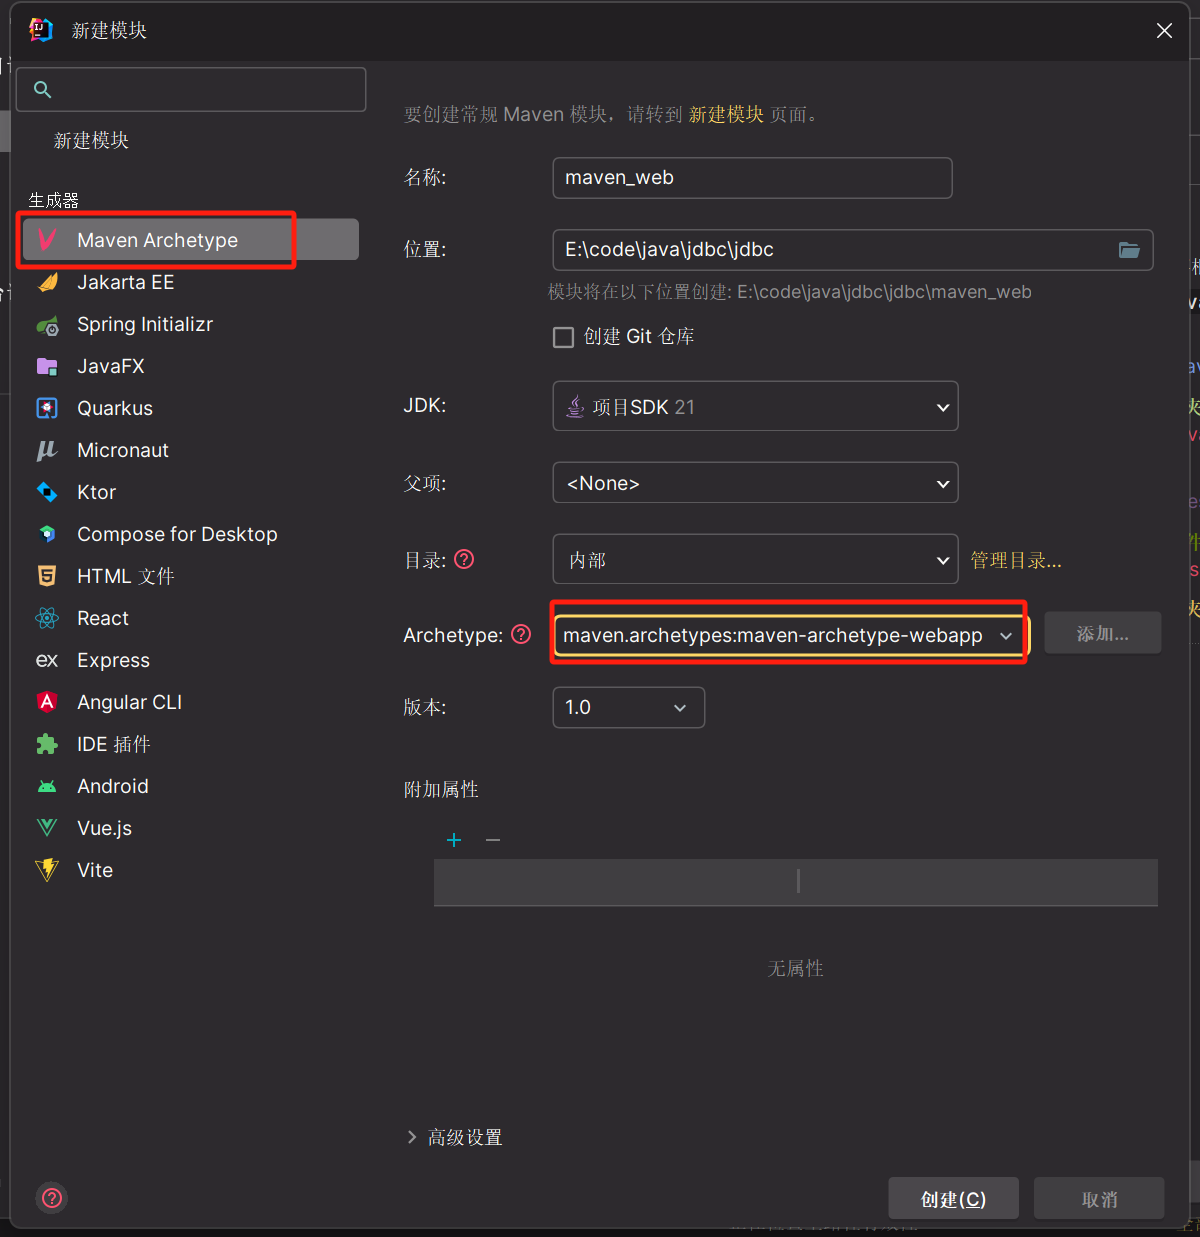
Task: Click the Compose for Desktop icon
Action: 47,534
